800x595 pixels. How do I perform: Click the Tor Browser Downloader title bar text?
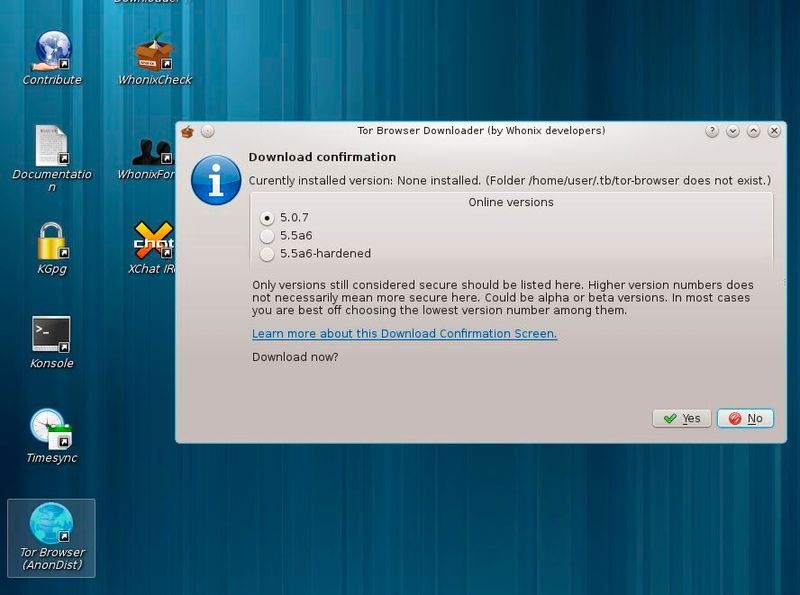pos(481,131)
